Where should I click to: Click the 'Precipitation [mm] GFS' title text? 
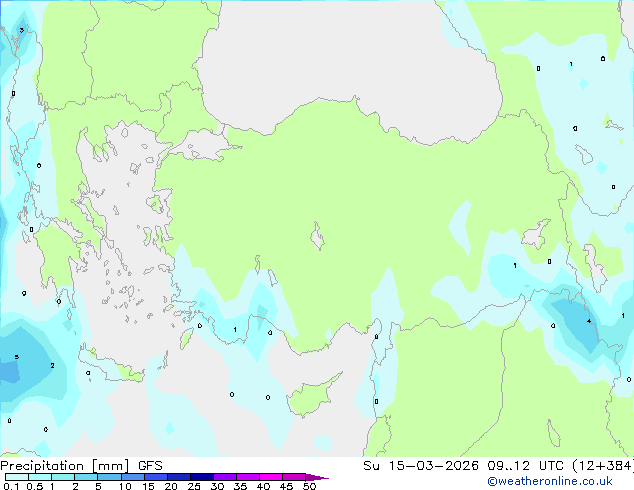[x=81, y=466]
